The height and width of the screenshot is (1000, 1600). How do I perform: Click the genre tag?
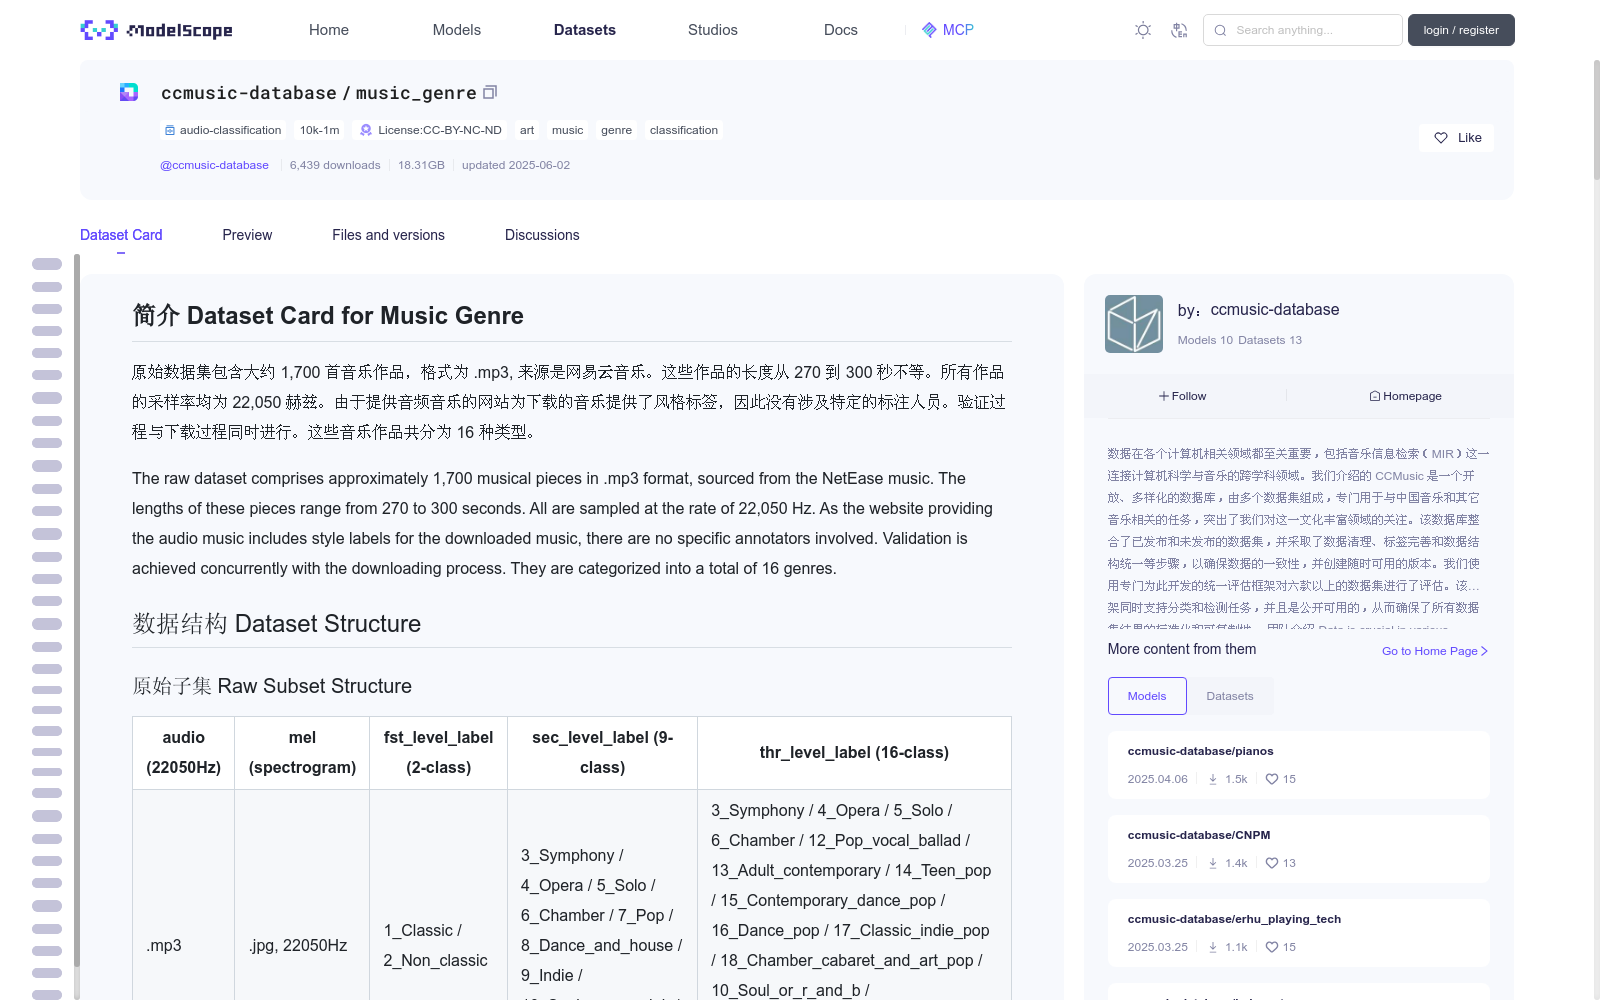click(617, 130)
